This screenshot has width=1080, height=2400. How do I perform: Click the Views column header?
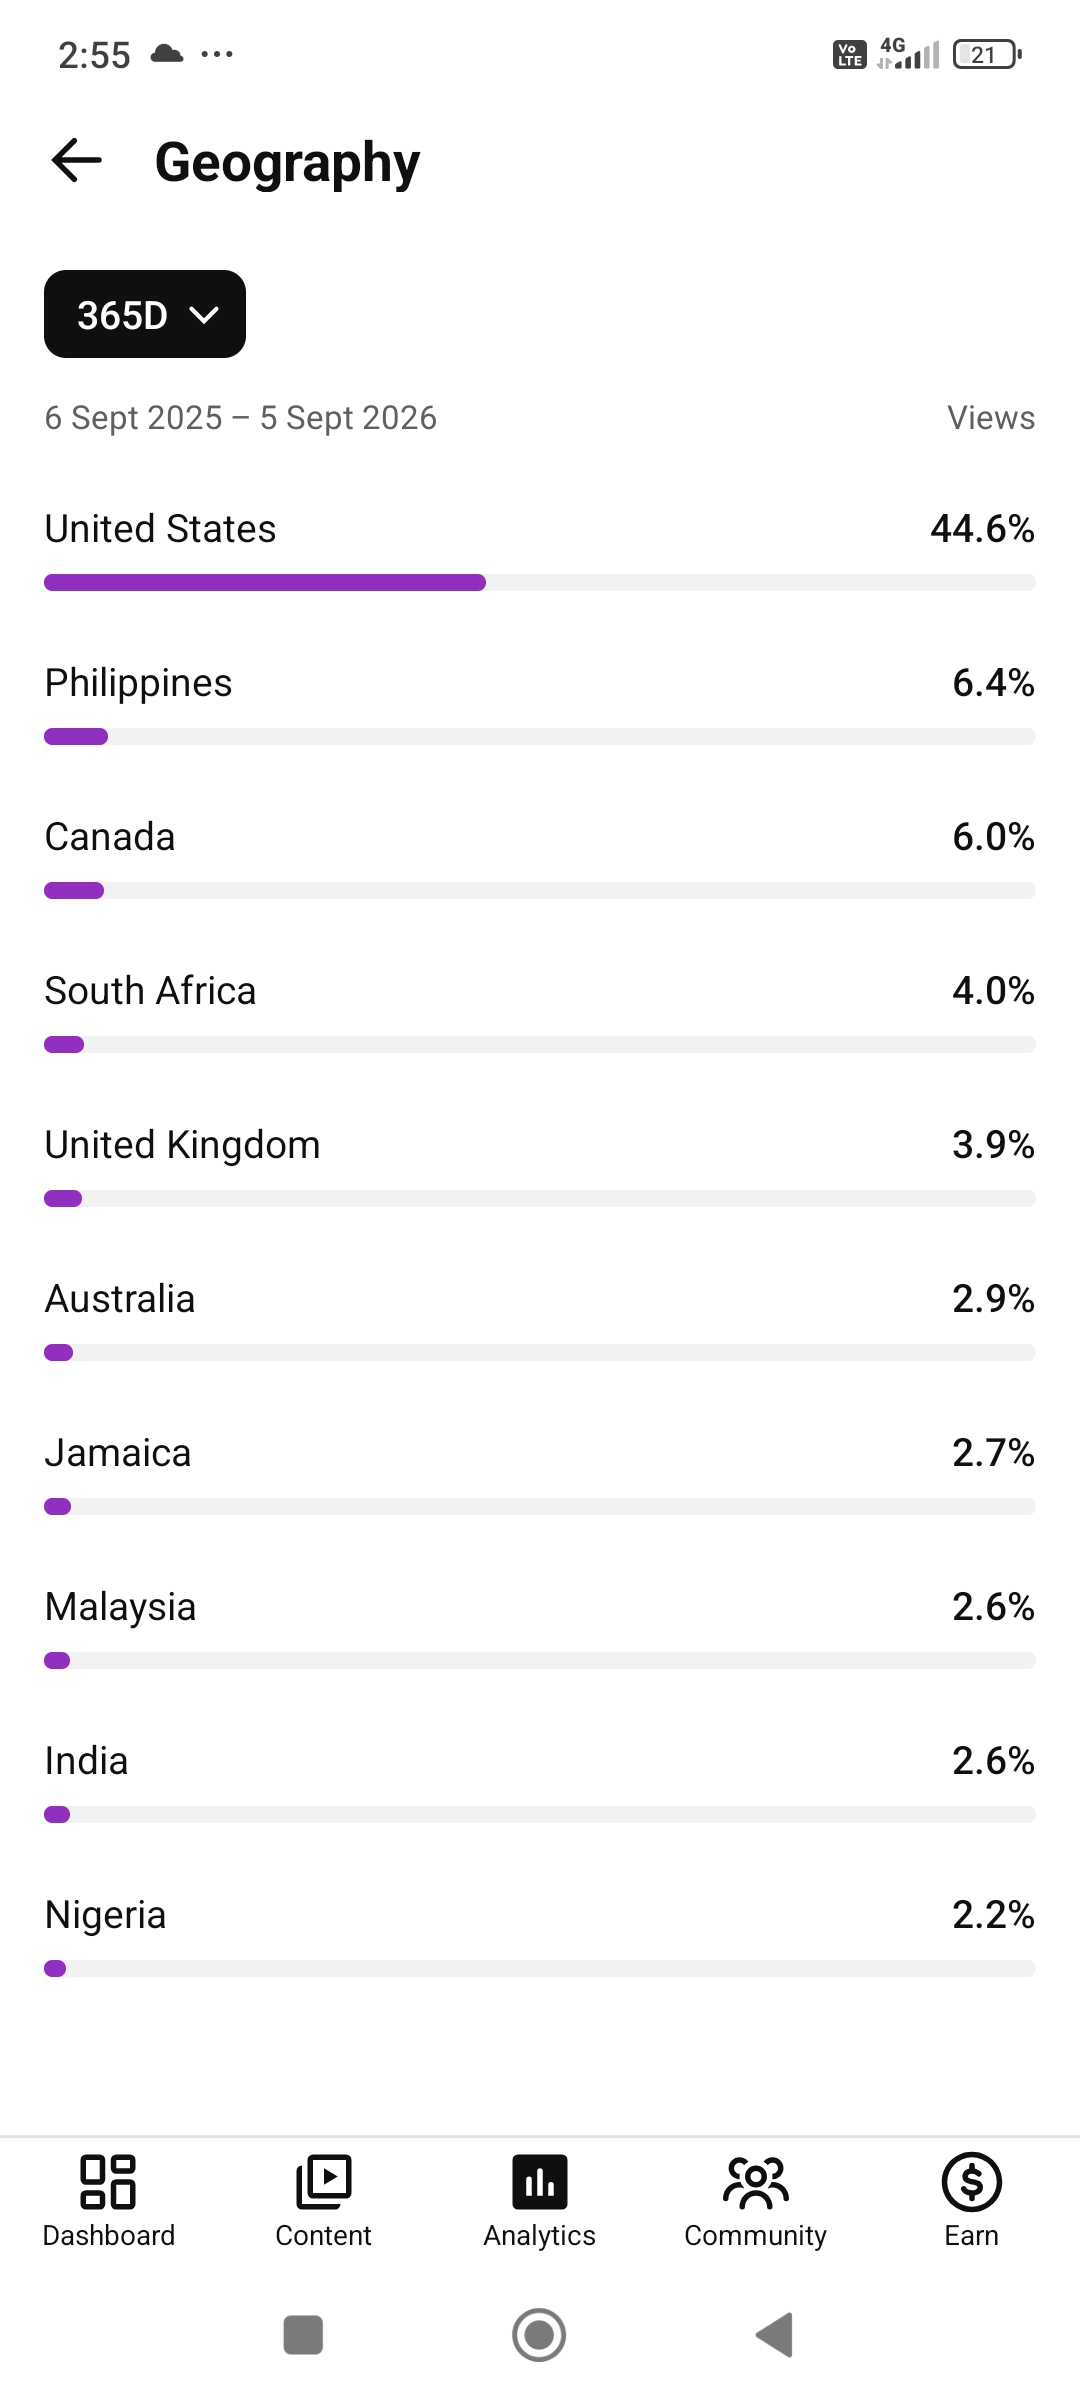(x=991, y=417)
